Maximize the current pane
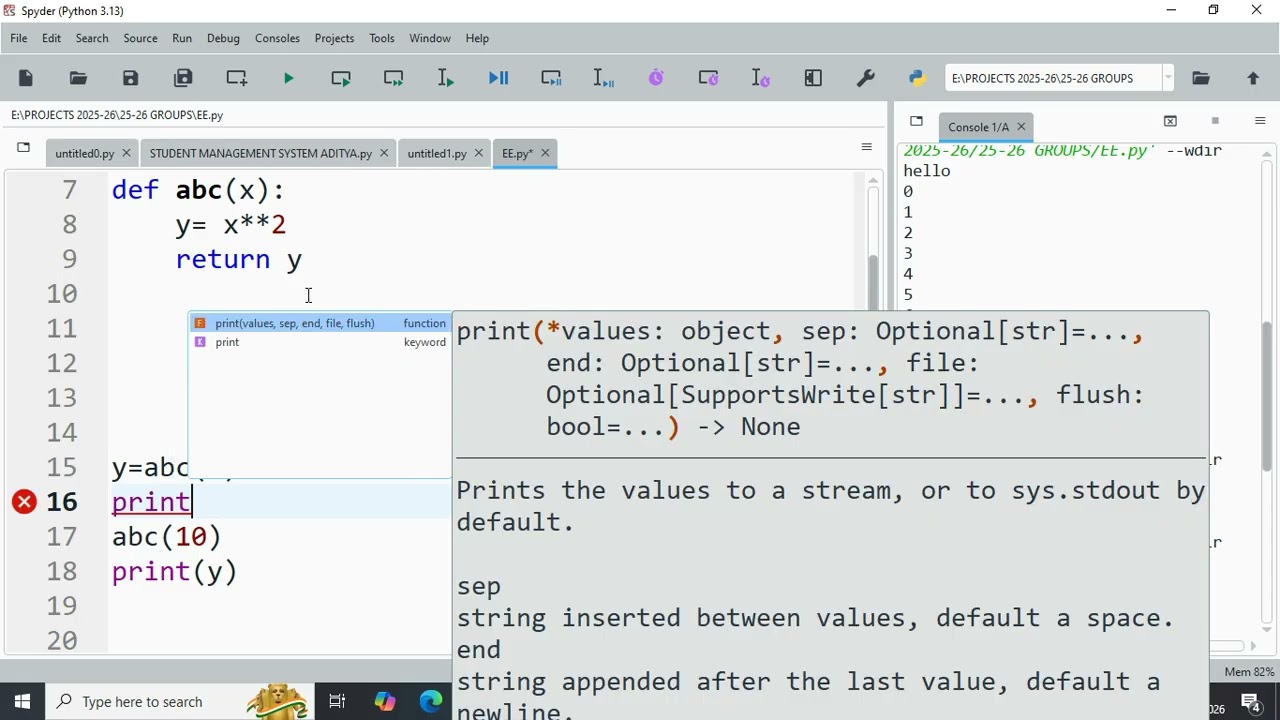The image size is (1280, 720). [813, 78]
